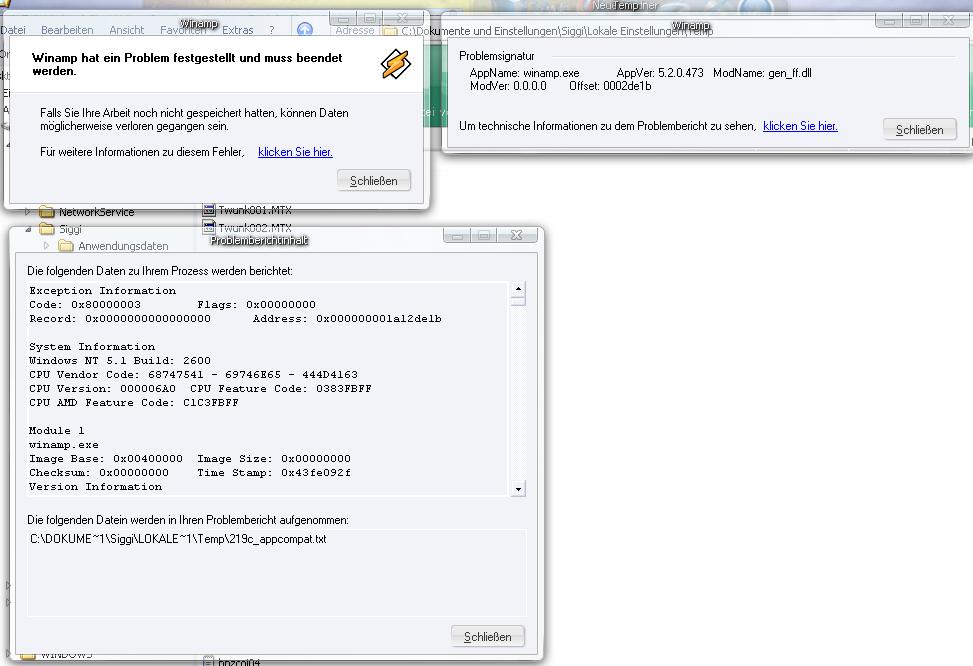Click the Adresse label in Explorer
The image size is (973, 666).
355,30
